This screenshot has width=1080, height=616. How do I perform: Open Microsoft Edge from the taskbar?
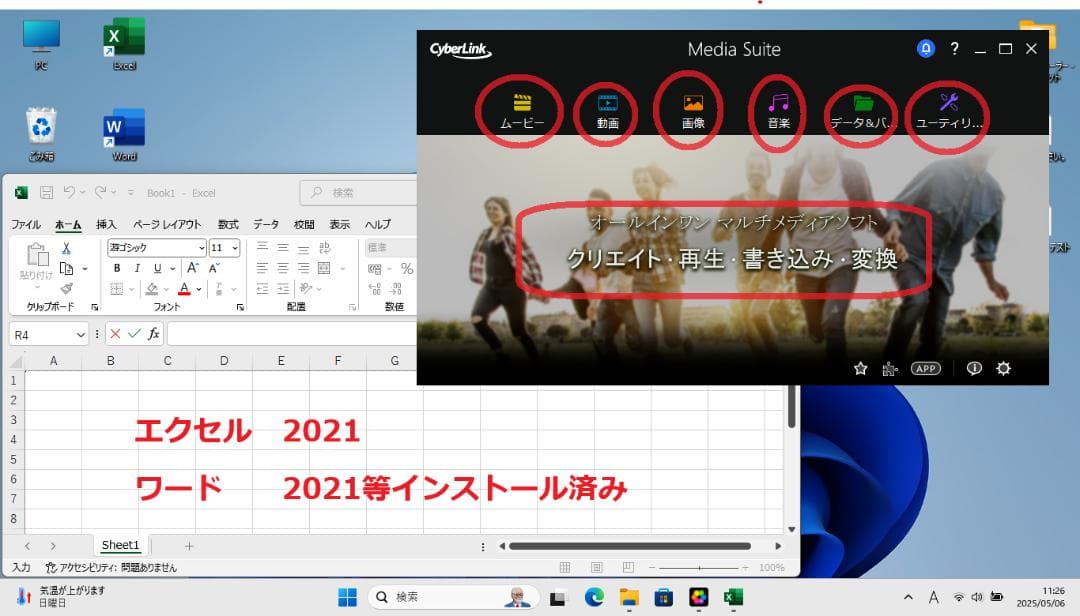[594, 597]
